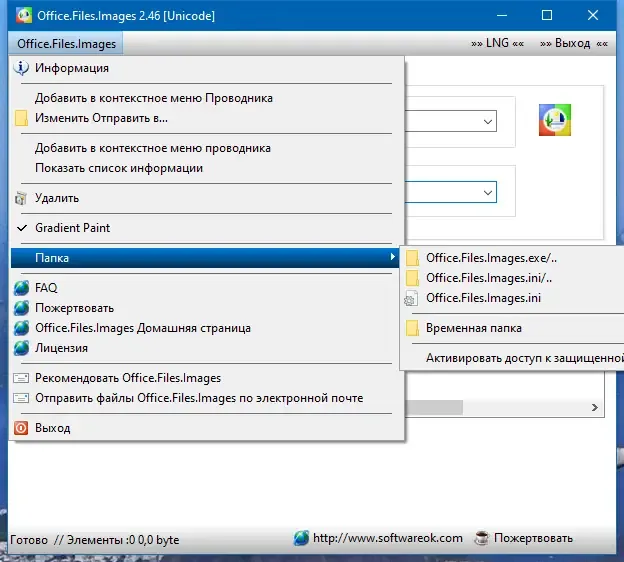This screenshot has height=562, width=624.
Task: Click the coffee cup icon in status bar
Action: tap(482, 538)
